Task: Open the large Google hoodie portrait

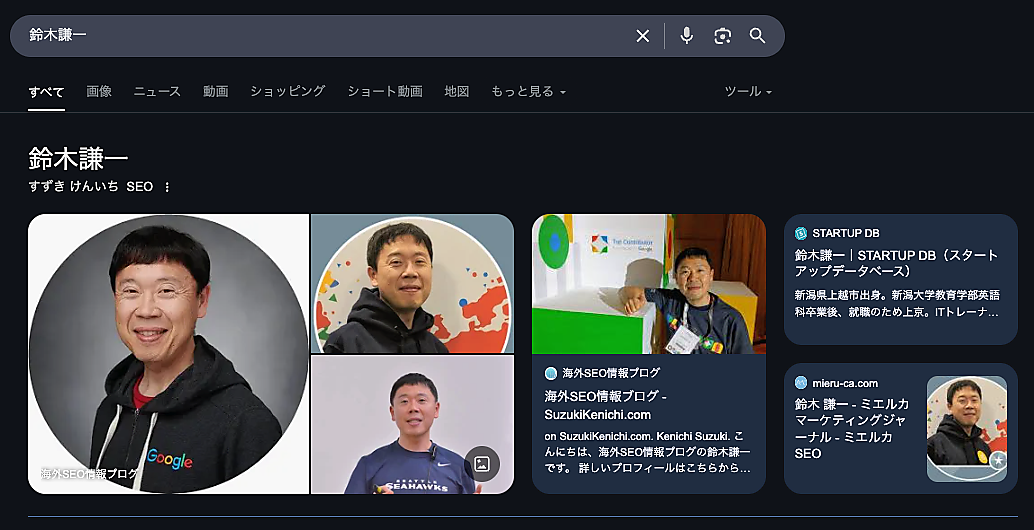Action: (168, 354)
